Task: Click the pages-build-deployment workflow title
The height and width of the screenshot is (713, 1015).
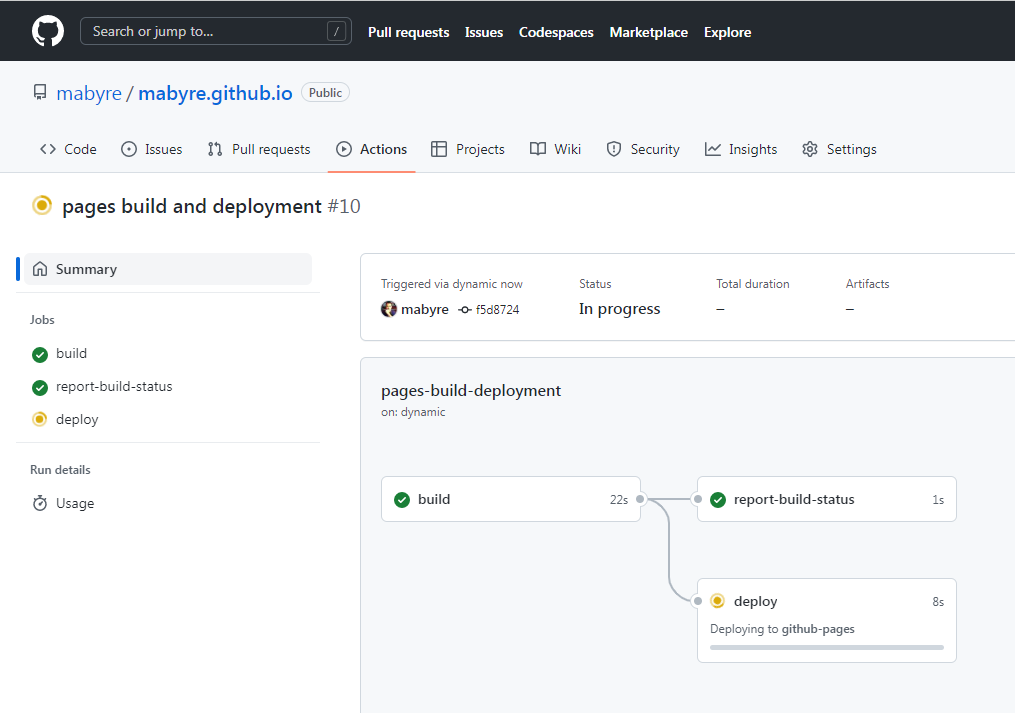Action: coord(471,390)
